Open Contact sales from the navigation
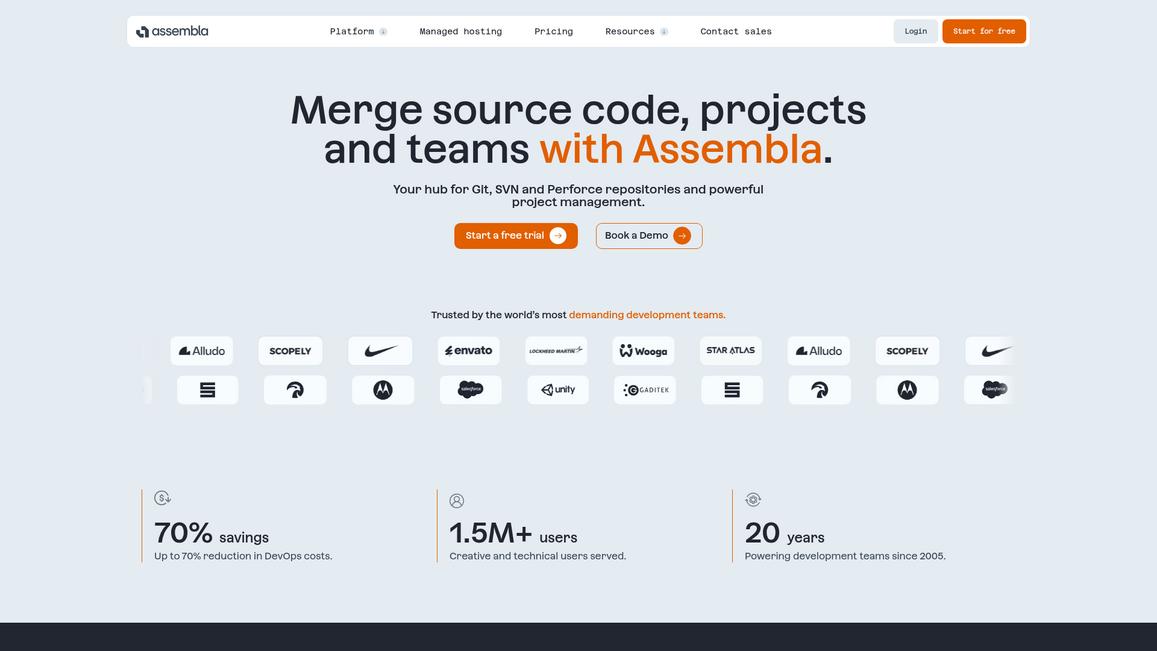The width and height of the screenshot is (1157, 651). (736, 32)
